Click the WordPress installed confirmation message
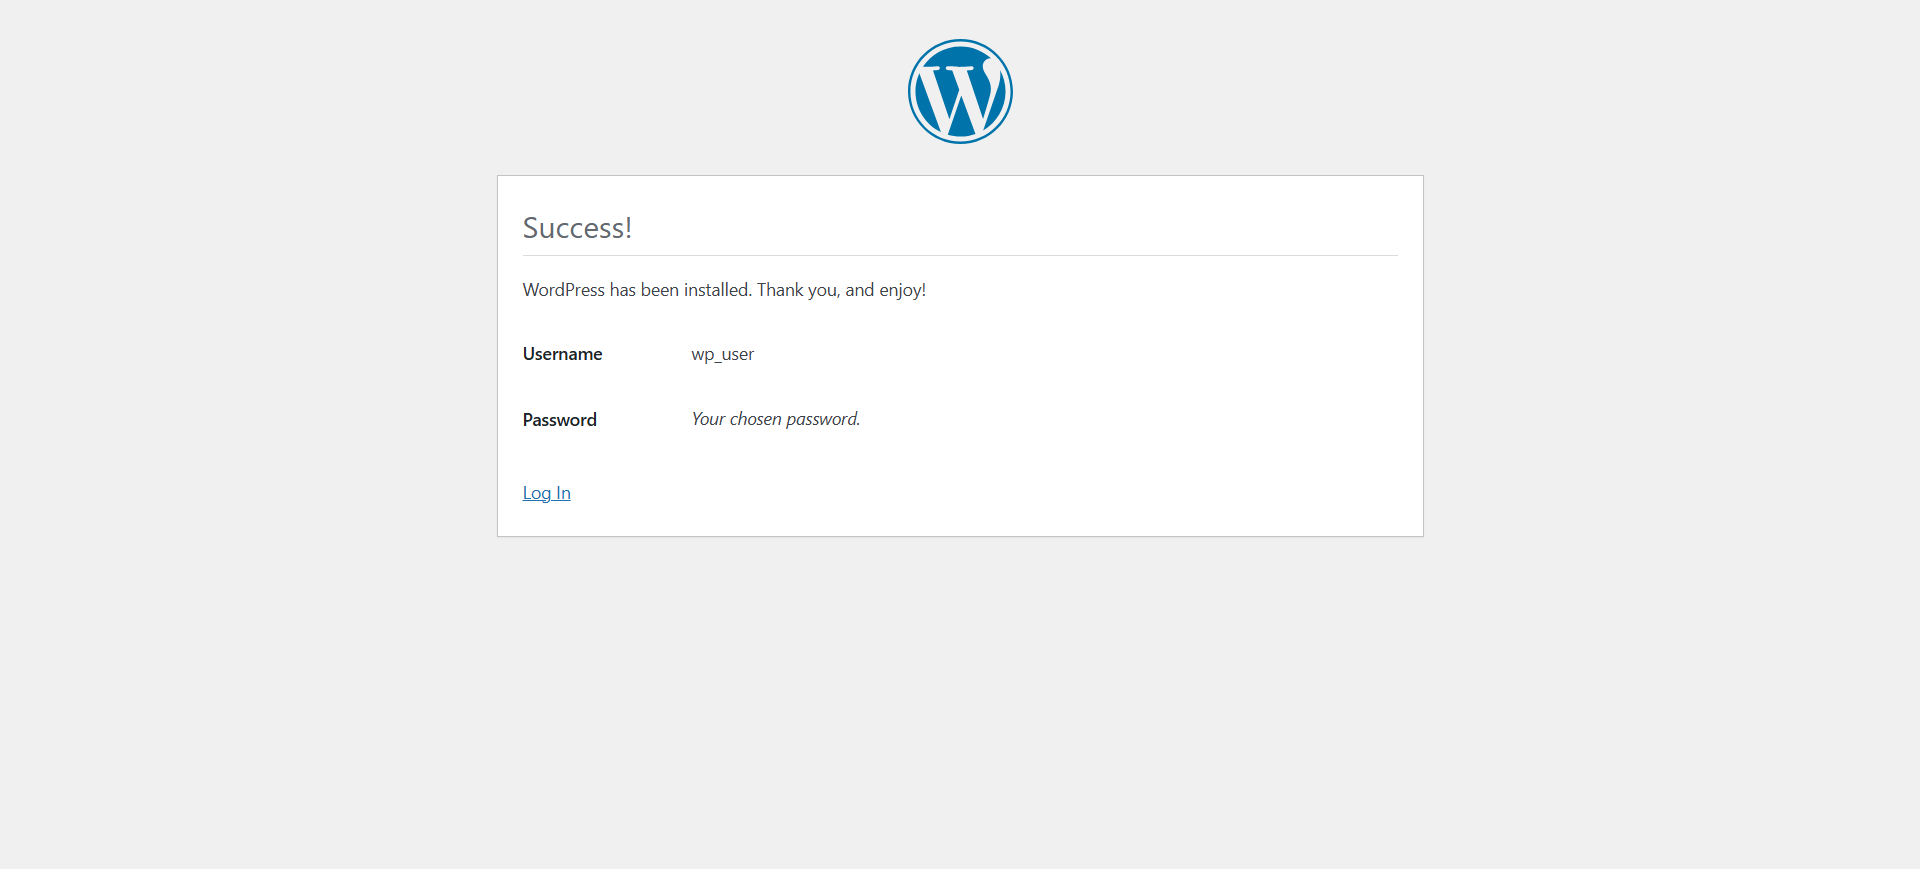Viewport: 1920px width, 869px height. tap(724, 290)
